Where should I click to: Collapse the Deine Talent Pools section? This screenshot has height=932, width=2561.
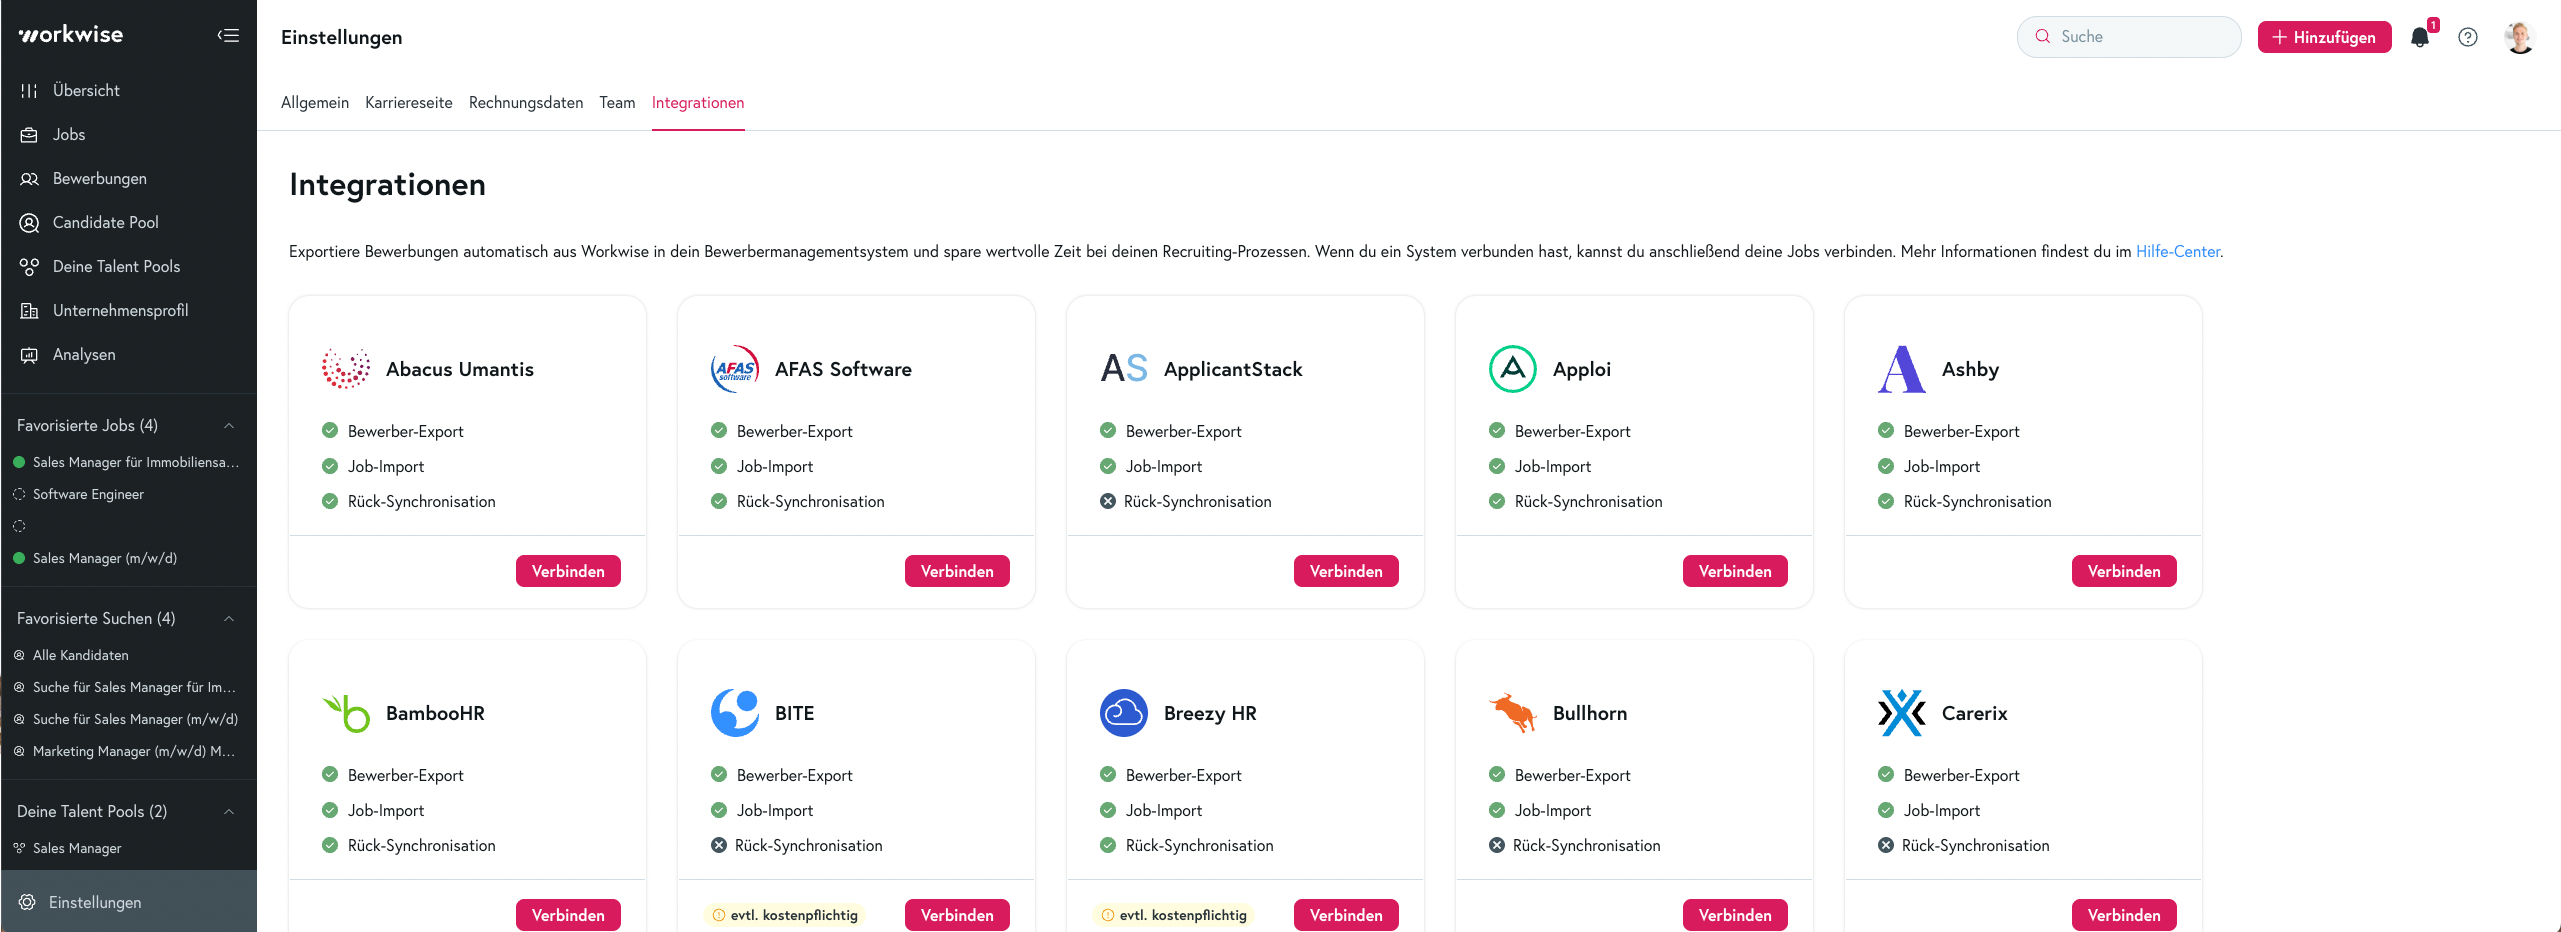click(x=230, y=811)
